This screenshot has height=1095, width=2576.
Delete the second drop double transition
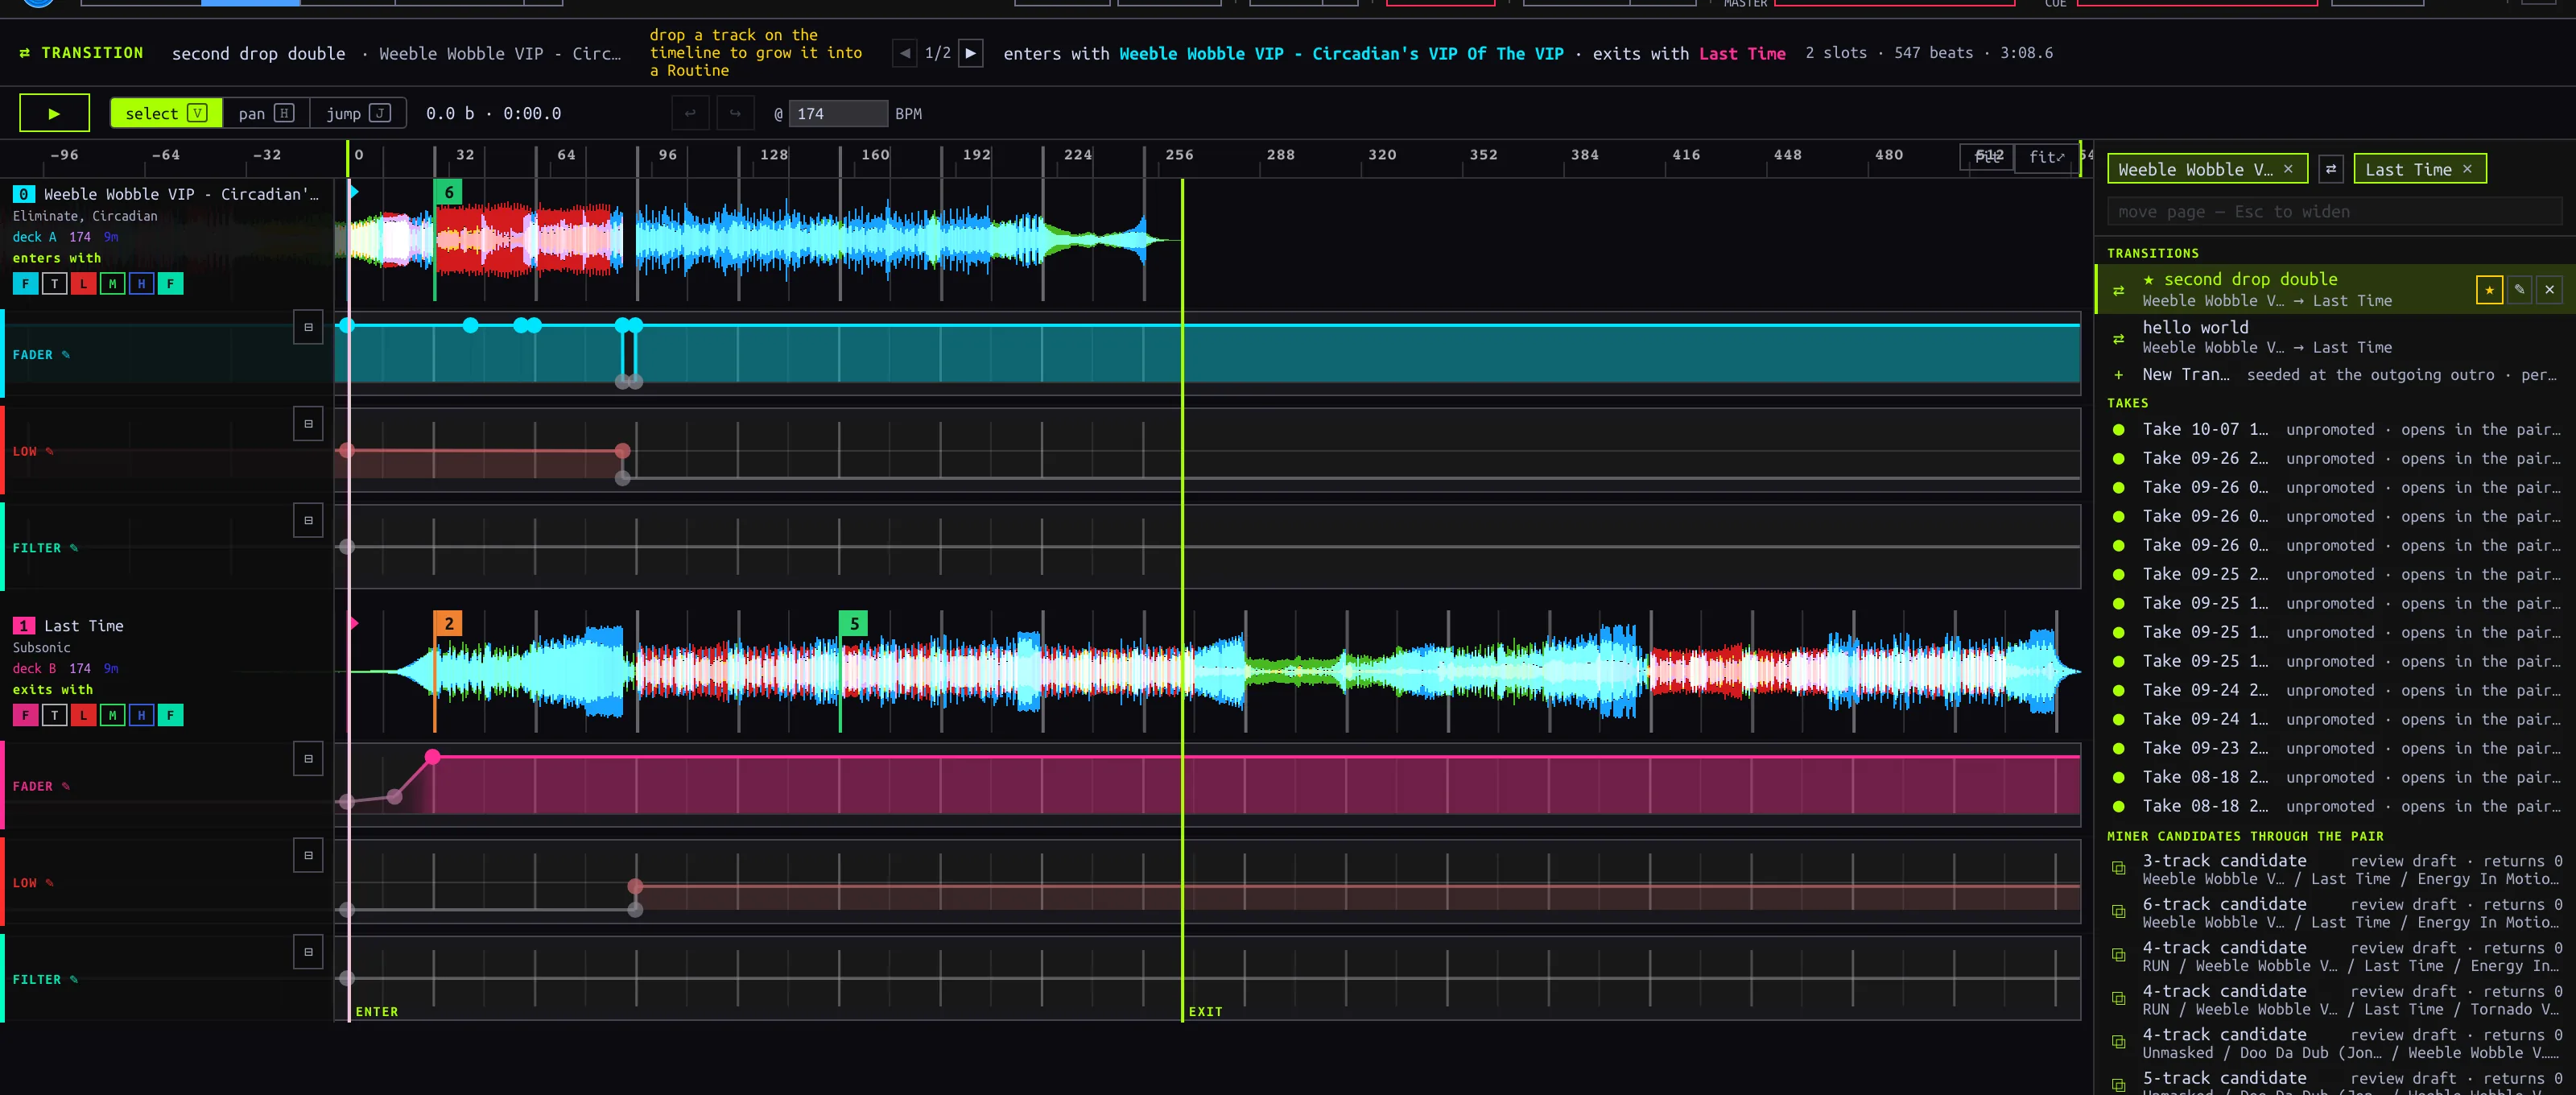[x=2550, y=290]
